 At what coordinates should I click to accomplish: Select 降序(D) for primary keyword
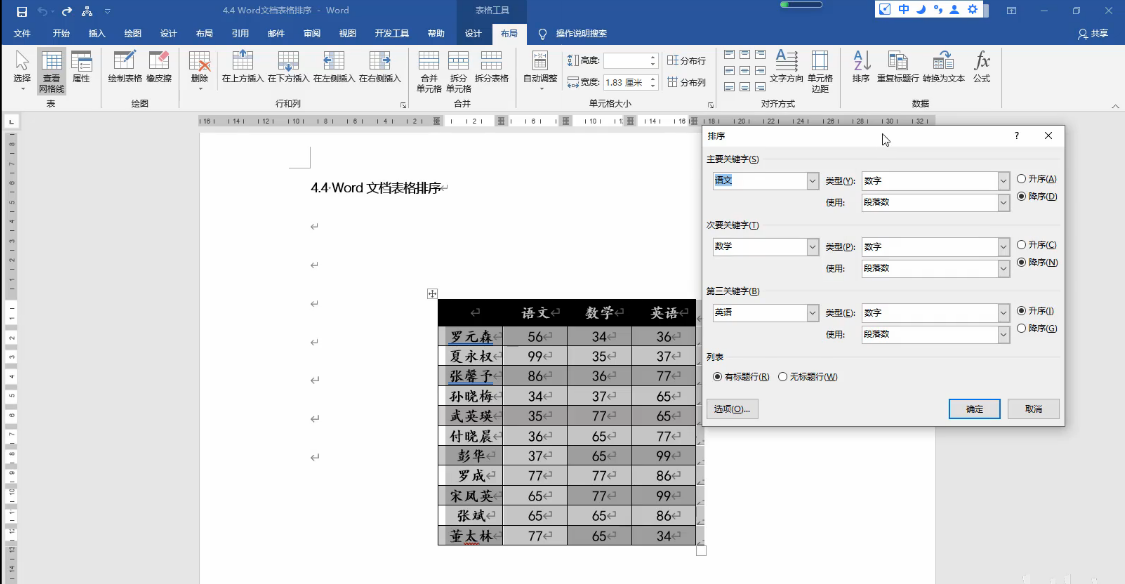(1037, 196)
